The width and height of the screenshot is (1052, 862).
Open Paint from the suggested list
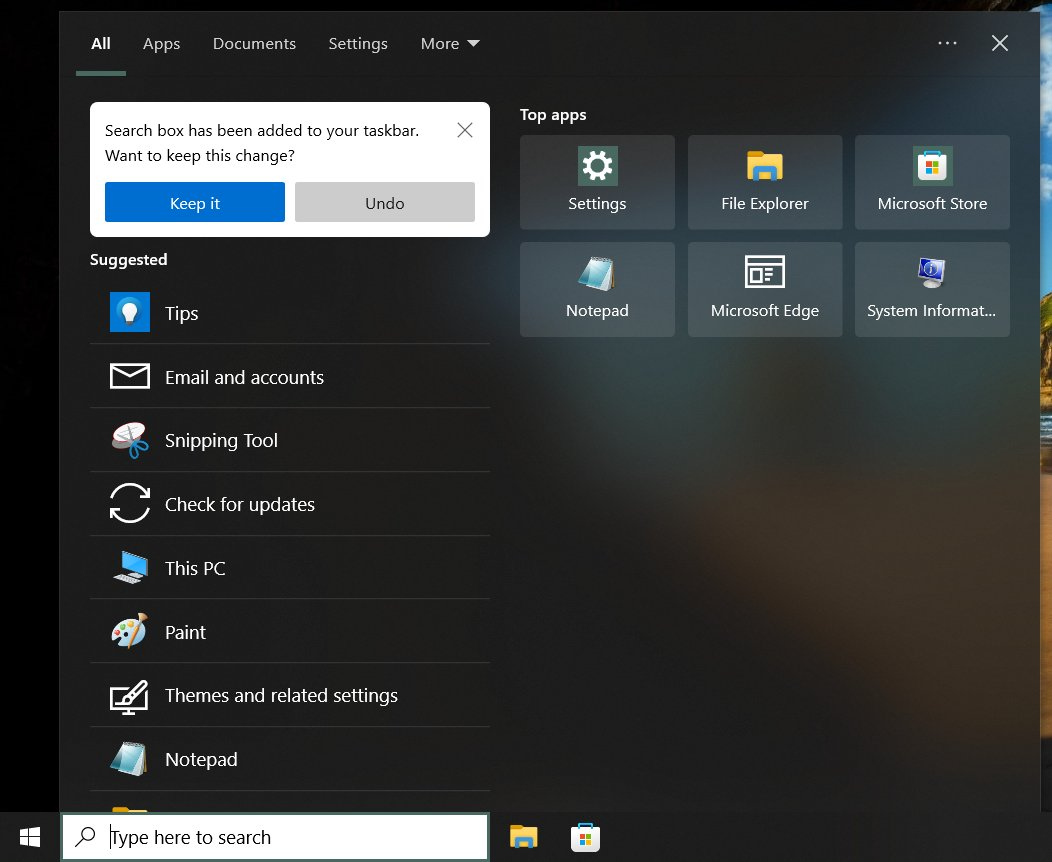289,632
